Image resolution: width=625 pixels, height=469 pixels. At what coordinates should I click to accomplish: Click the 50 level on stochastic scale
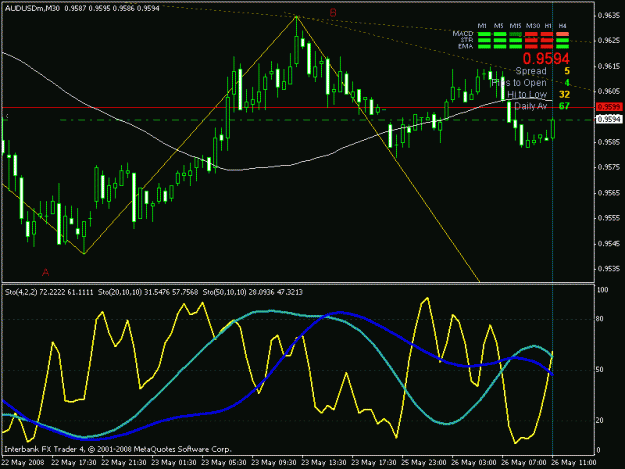(601, 370)
